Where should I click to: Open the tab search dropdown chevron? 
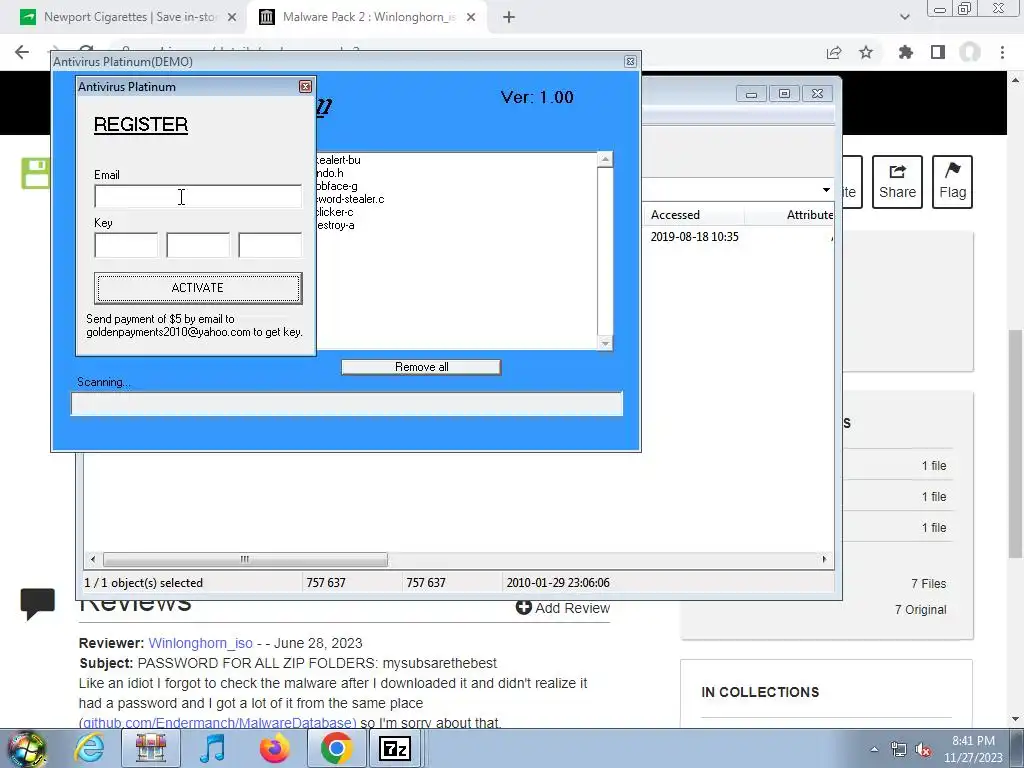click(x=904, y=18)
